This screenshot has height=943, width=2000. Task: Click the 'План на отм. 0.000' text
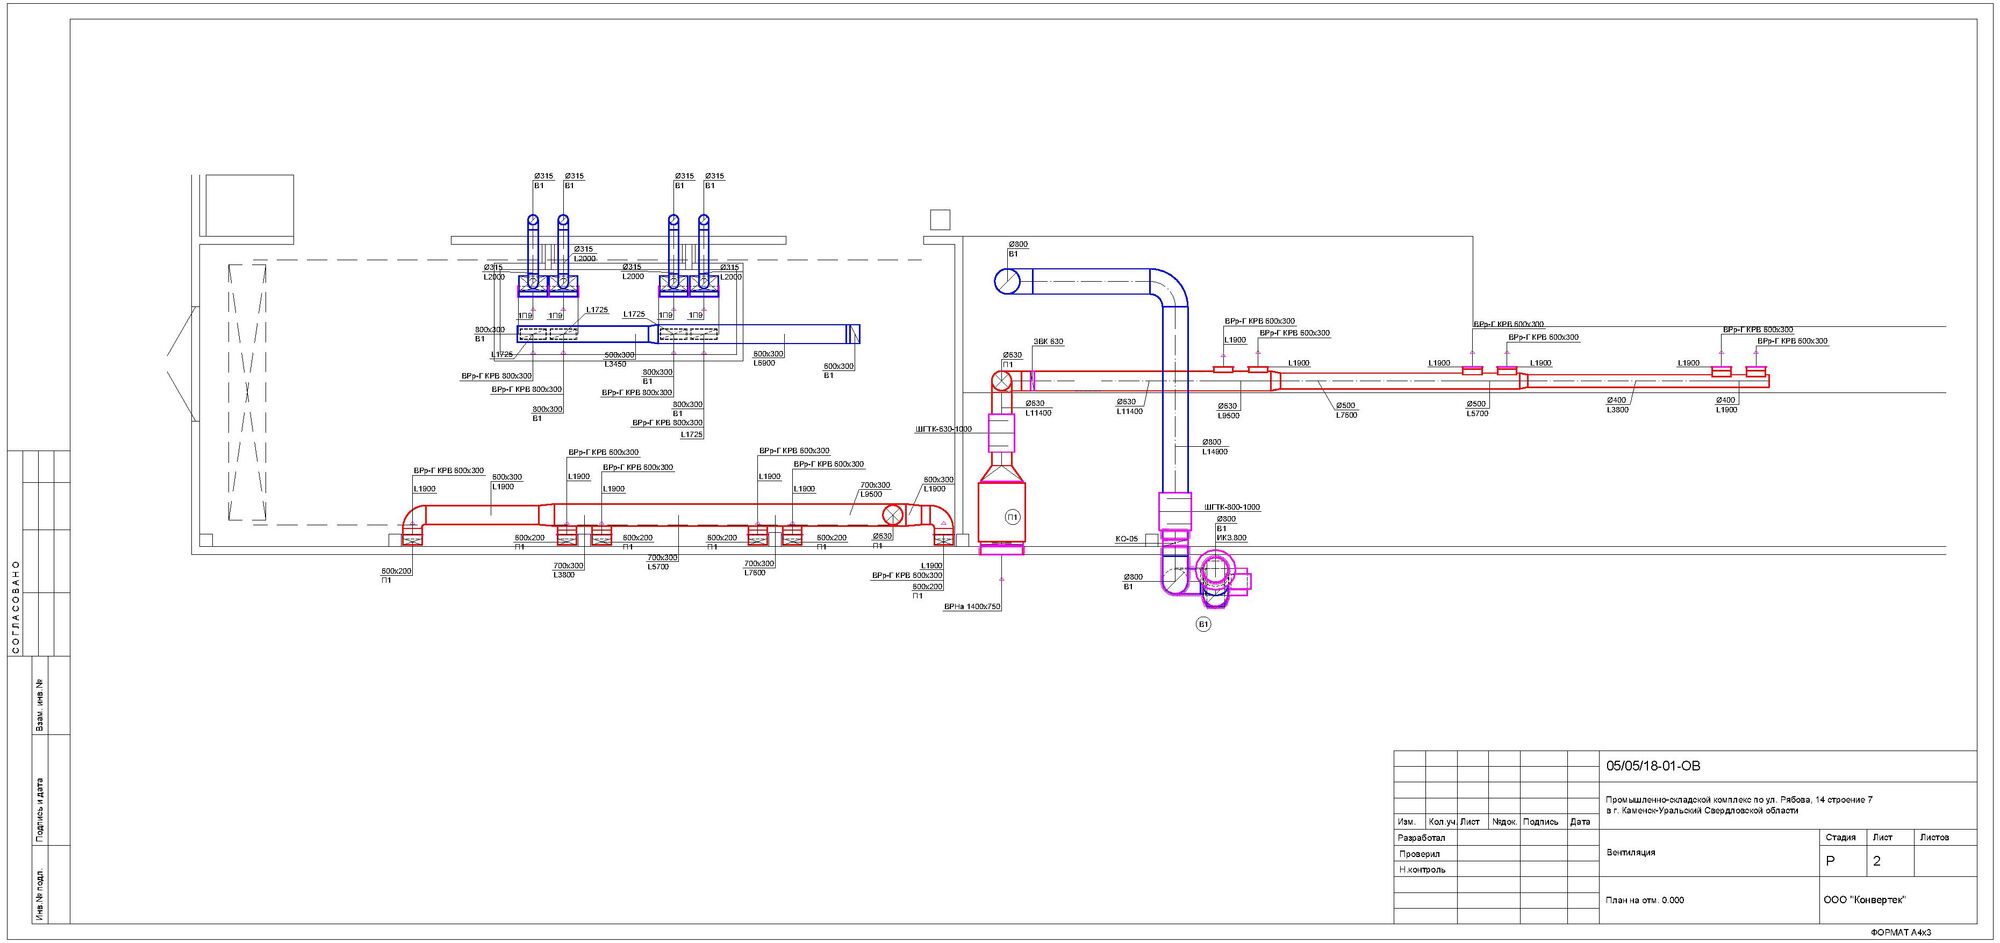[x=1645, y=900]
